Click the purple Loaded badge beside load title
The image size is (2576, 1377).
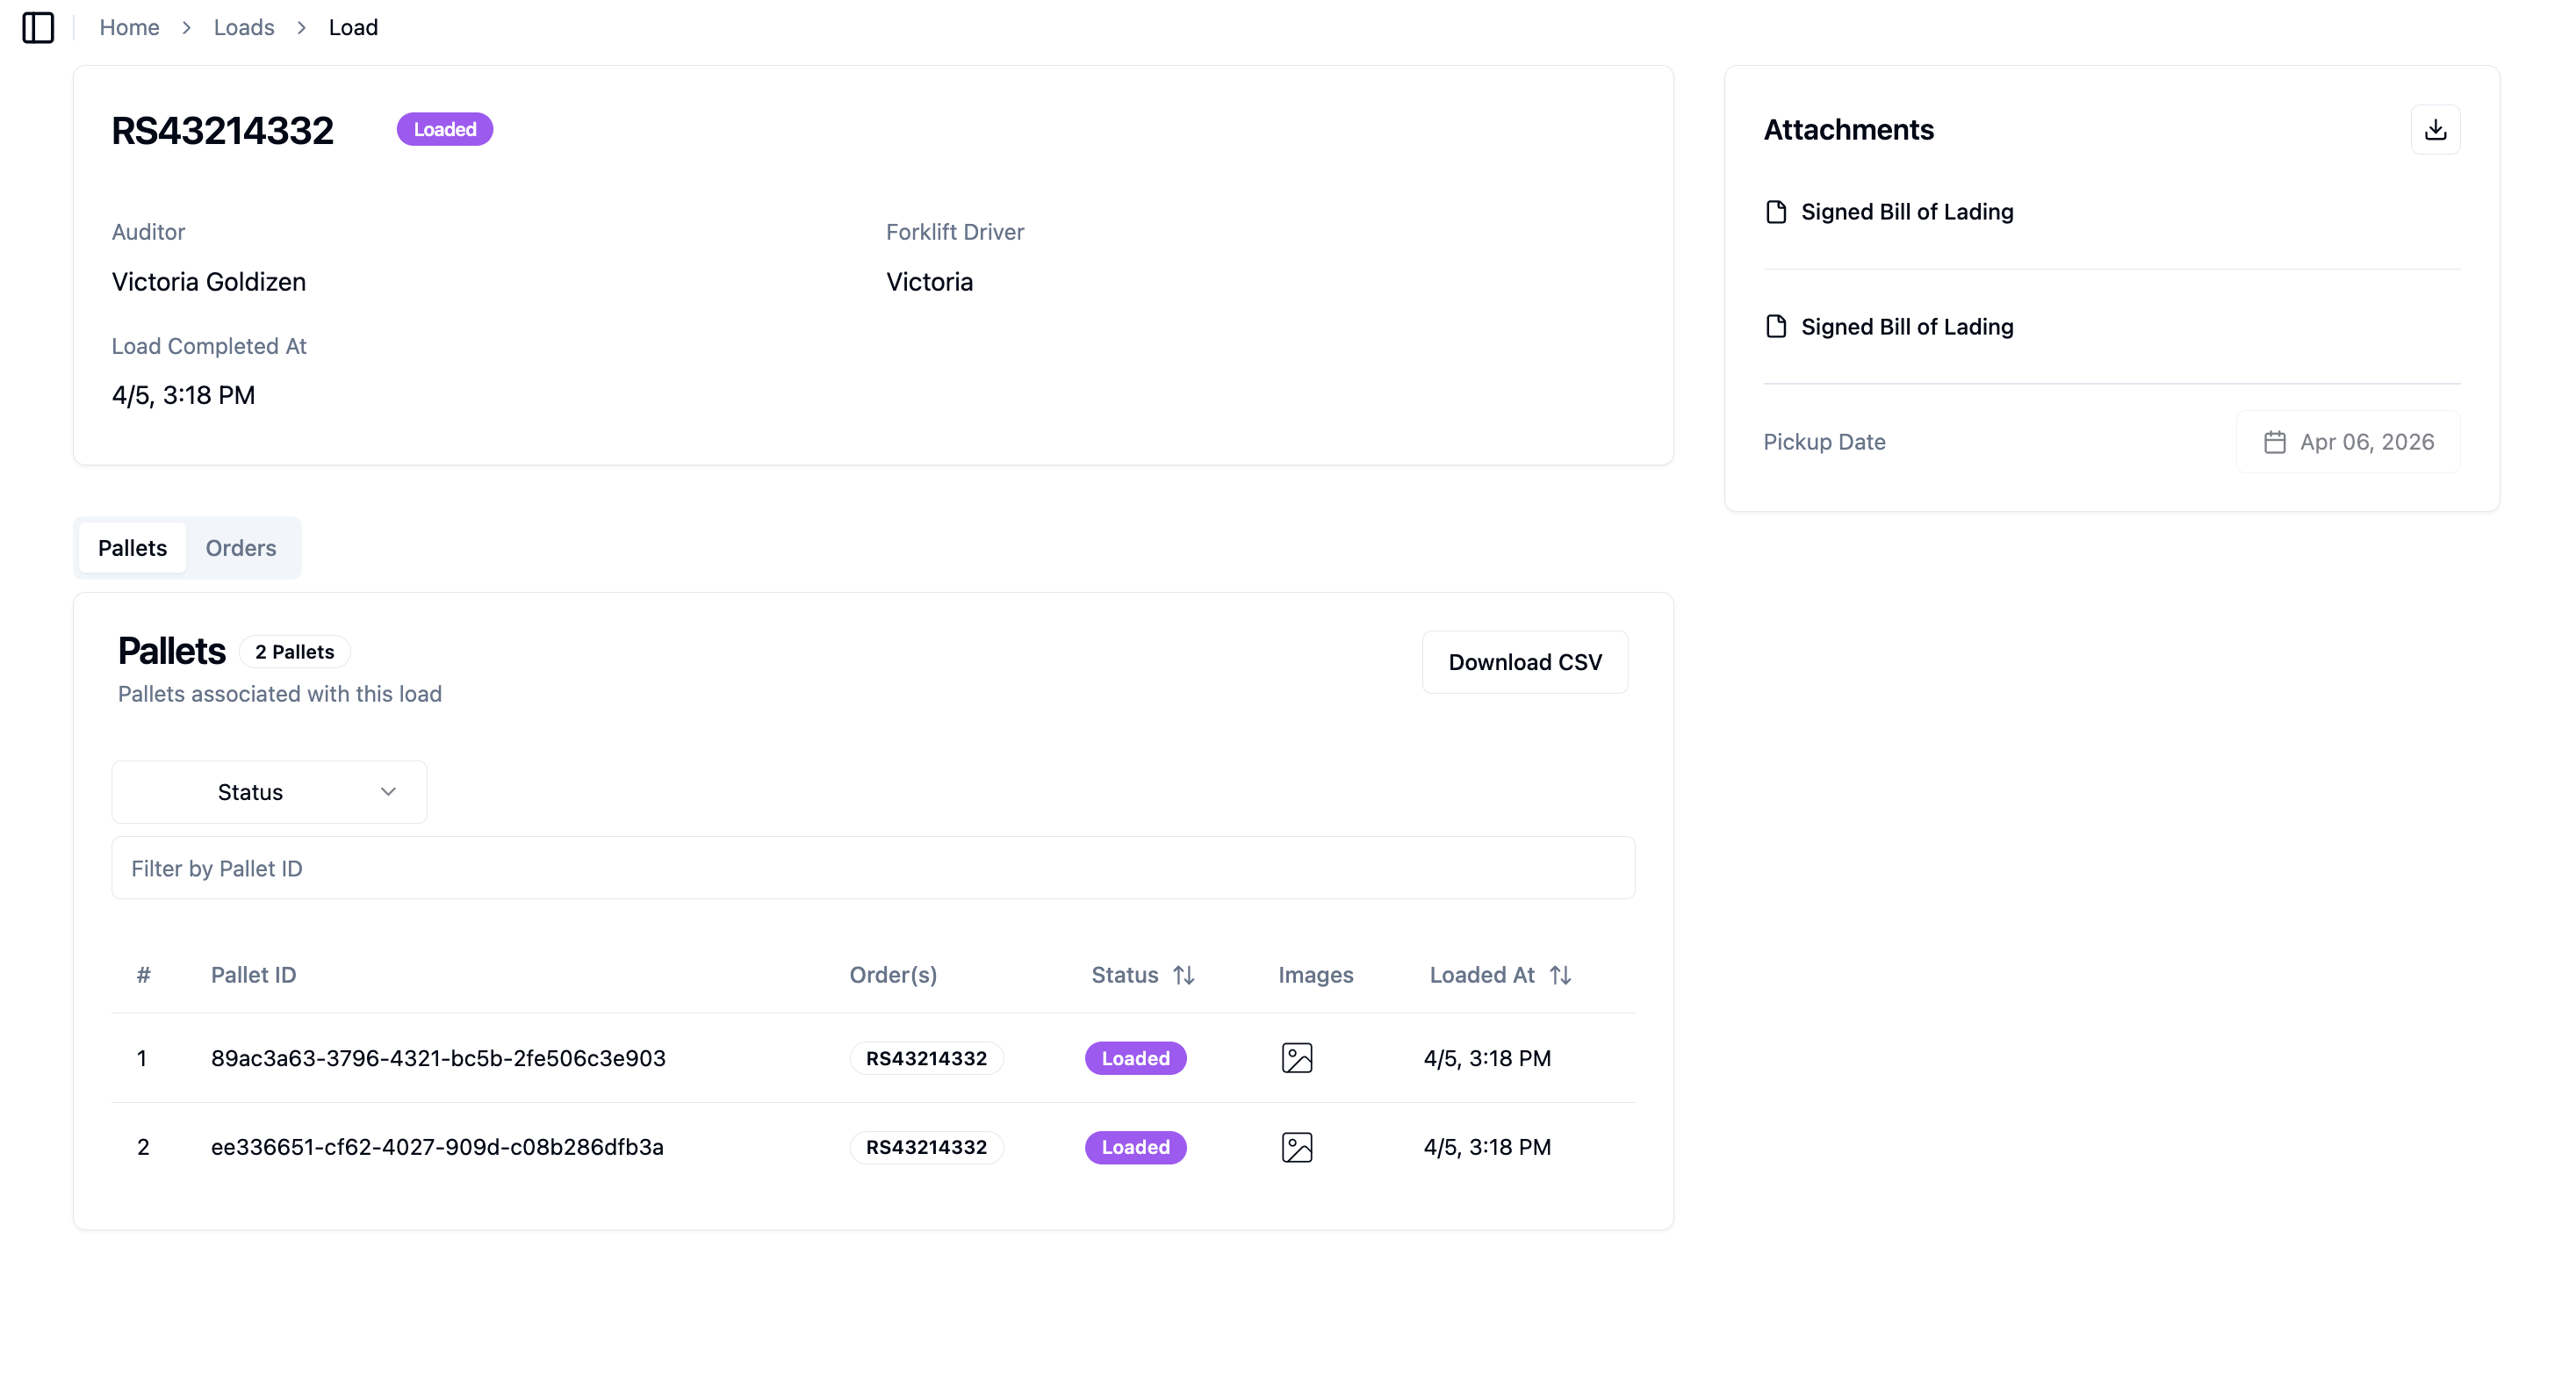click(x=445, y=129)
